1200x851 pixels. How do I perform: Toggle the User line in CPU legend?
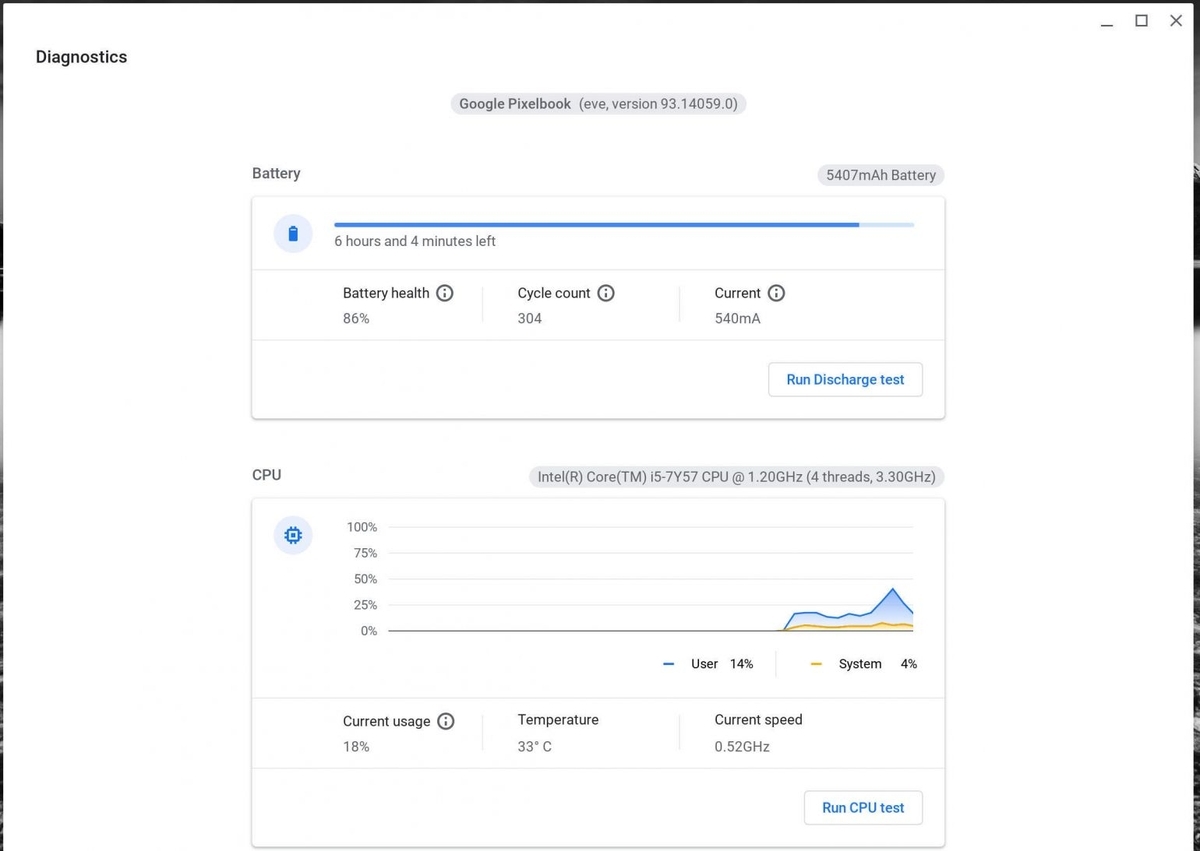704,663
